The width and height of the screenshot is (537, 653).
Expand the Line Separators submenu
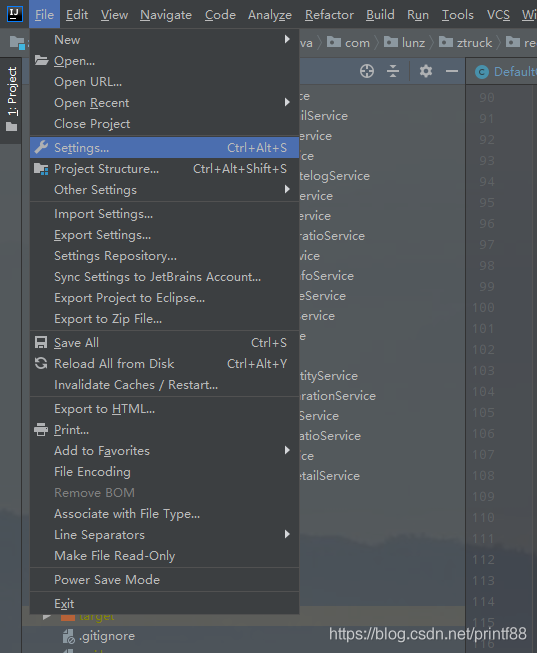[x=165, y=535]
